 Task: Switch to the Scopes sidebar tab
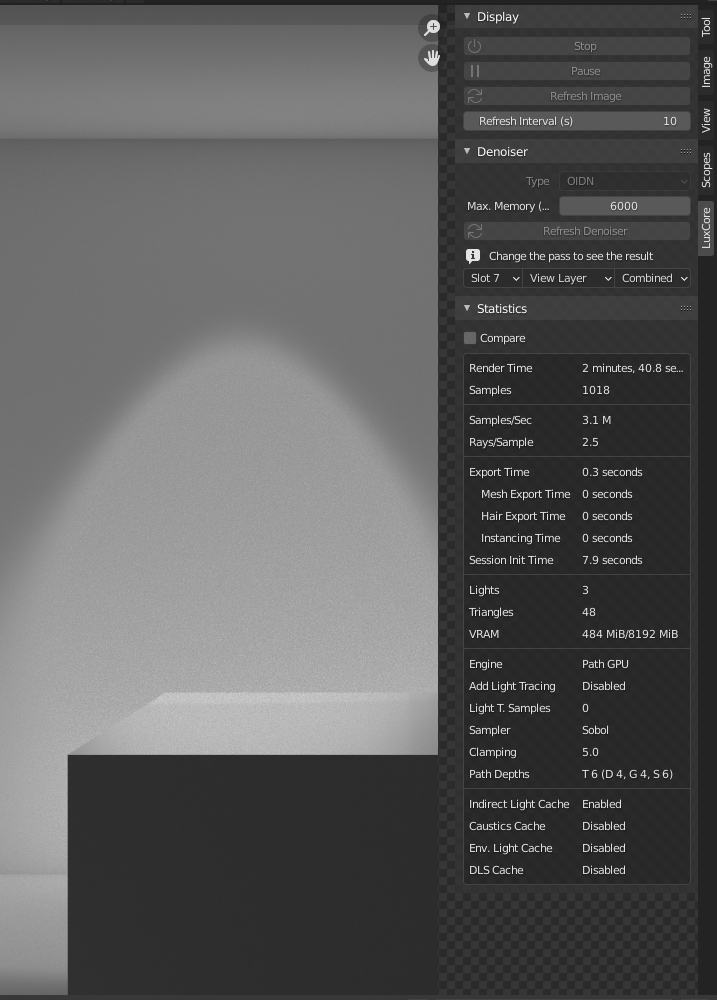tap(706, 170)
